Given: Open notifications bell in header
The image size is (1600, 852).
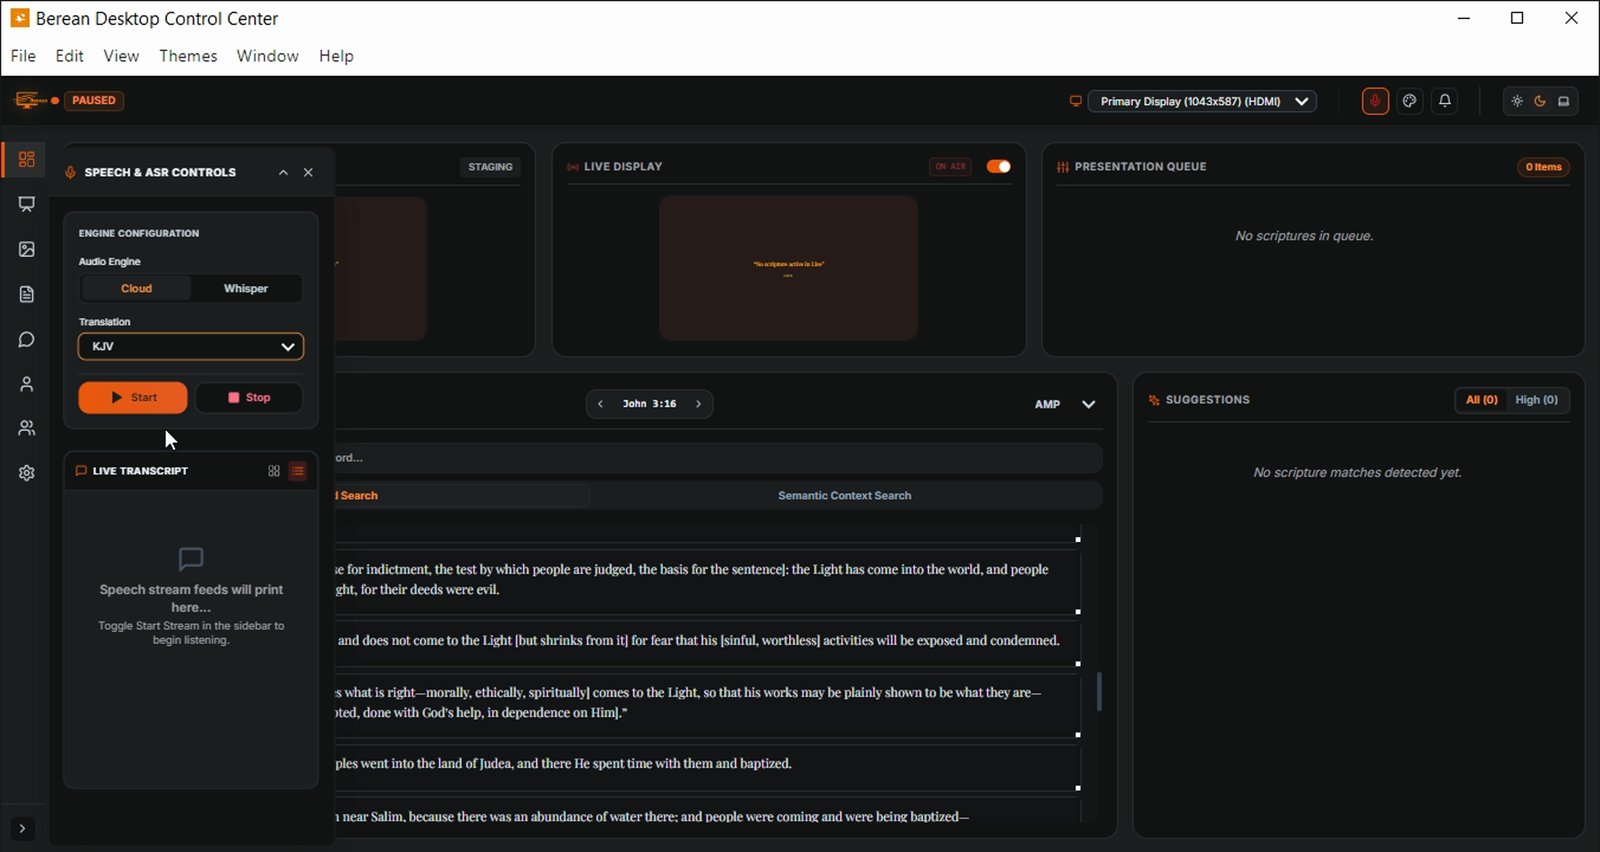Looking at the screenshot, I should (x=1445, y=101).
